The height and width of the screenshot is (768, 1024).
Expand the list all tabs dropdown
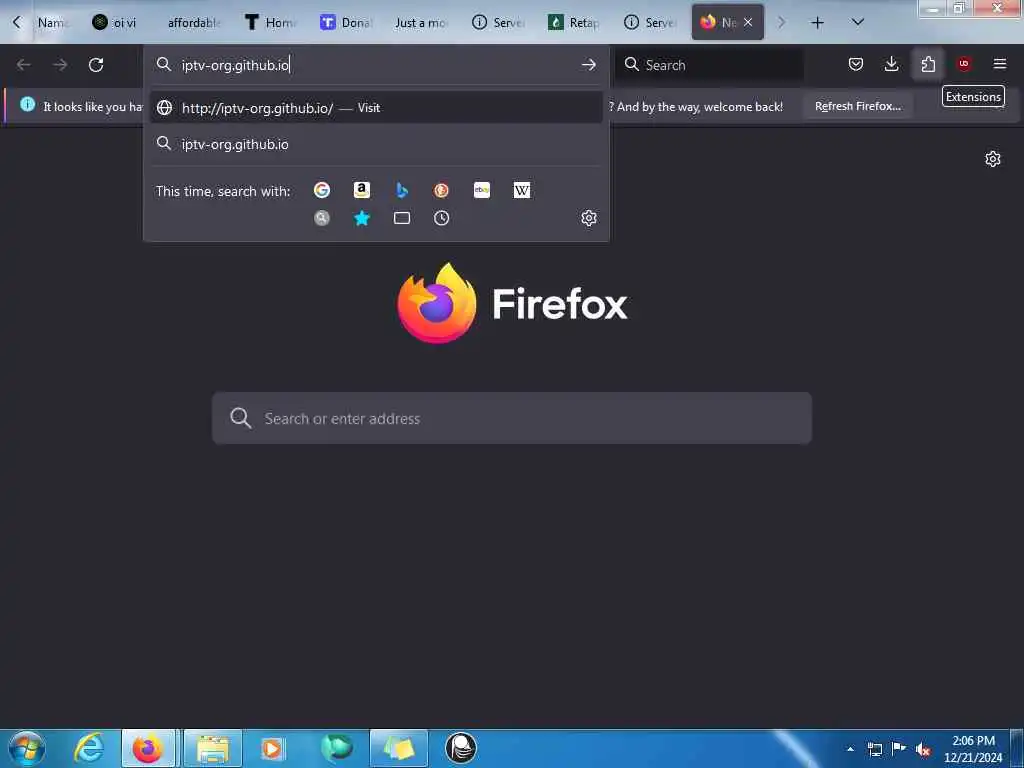(858, 23)
